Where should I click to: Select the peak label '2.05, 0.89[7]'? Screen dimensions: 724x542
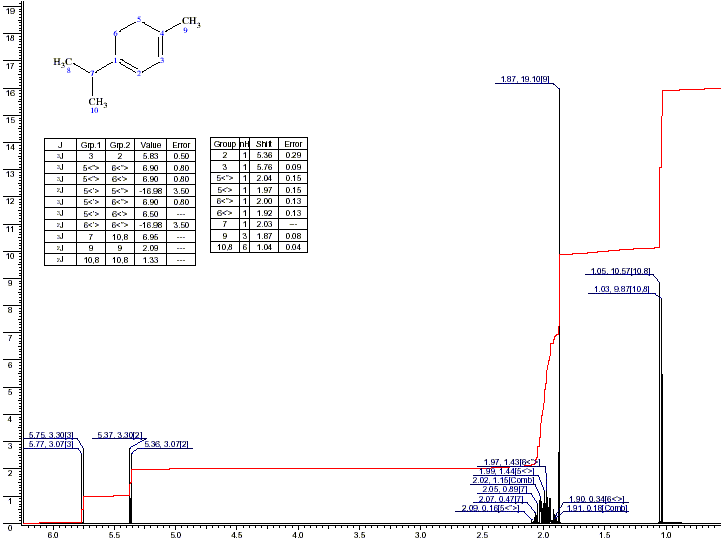coord(505,489)
